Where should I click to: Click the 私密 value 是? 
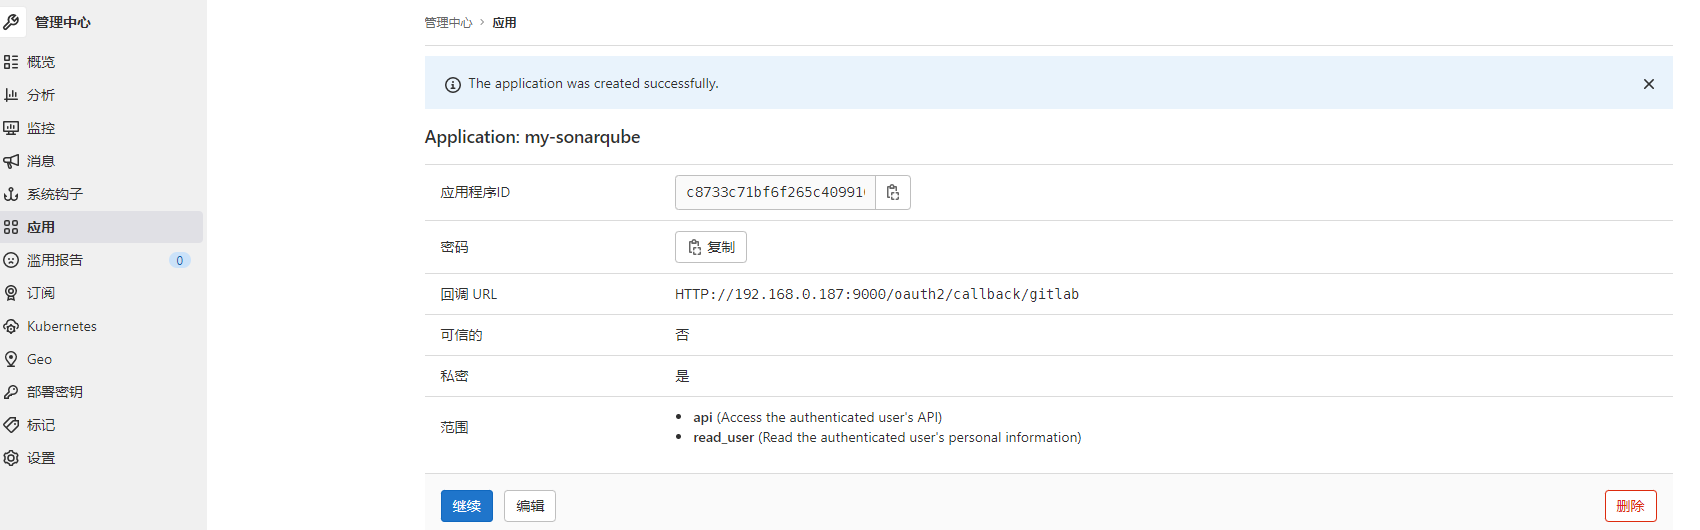682,376
